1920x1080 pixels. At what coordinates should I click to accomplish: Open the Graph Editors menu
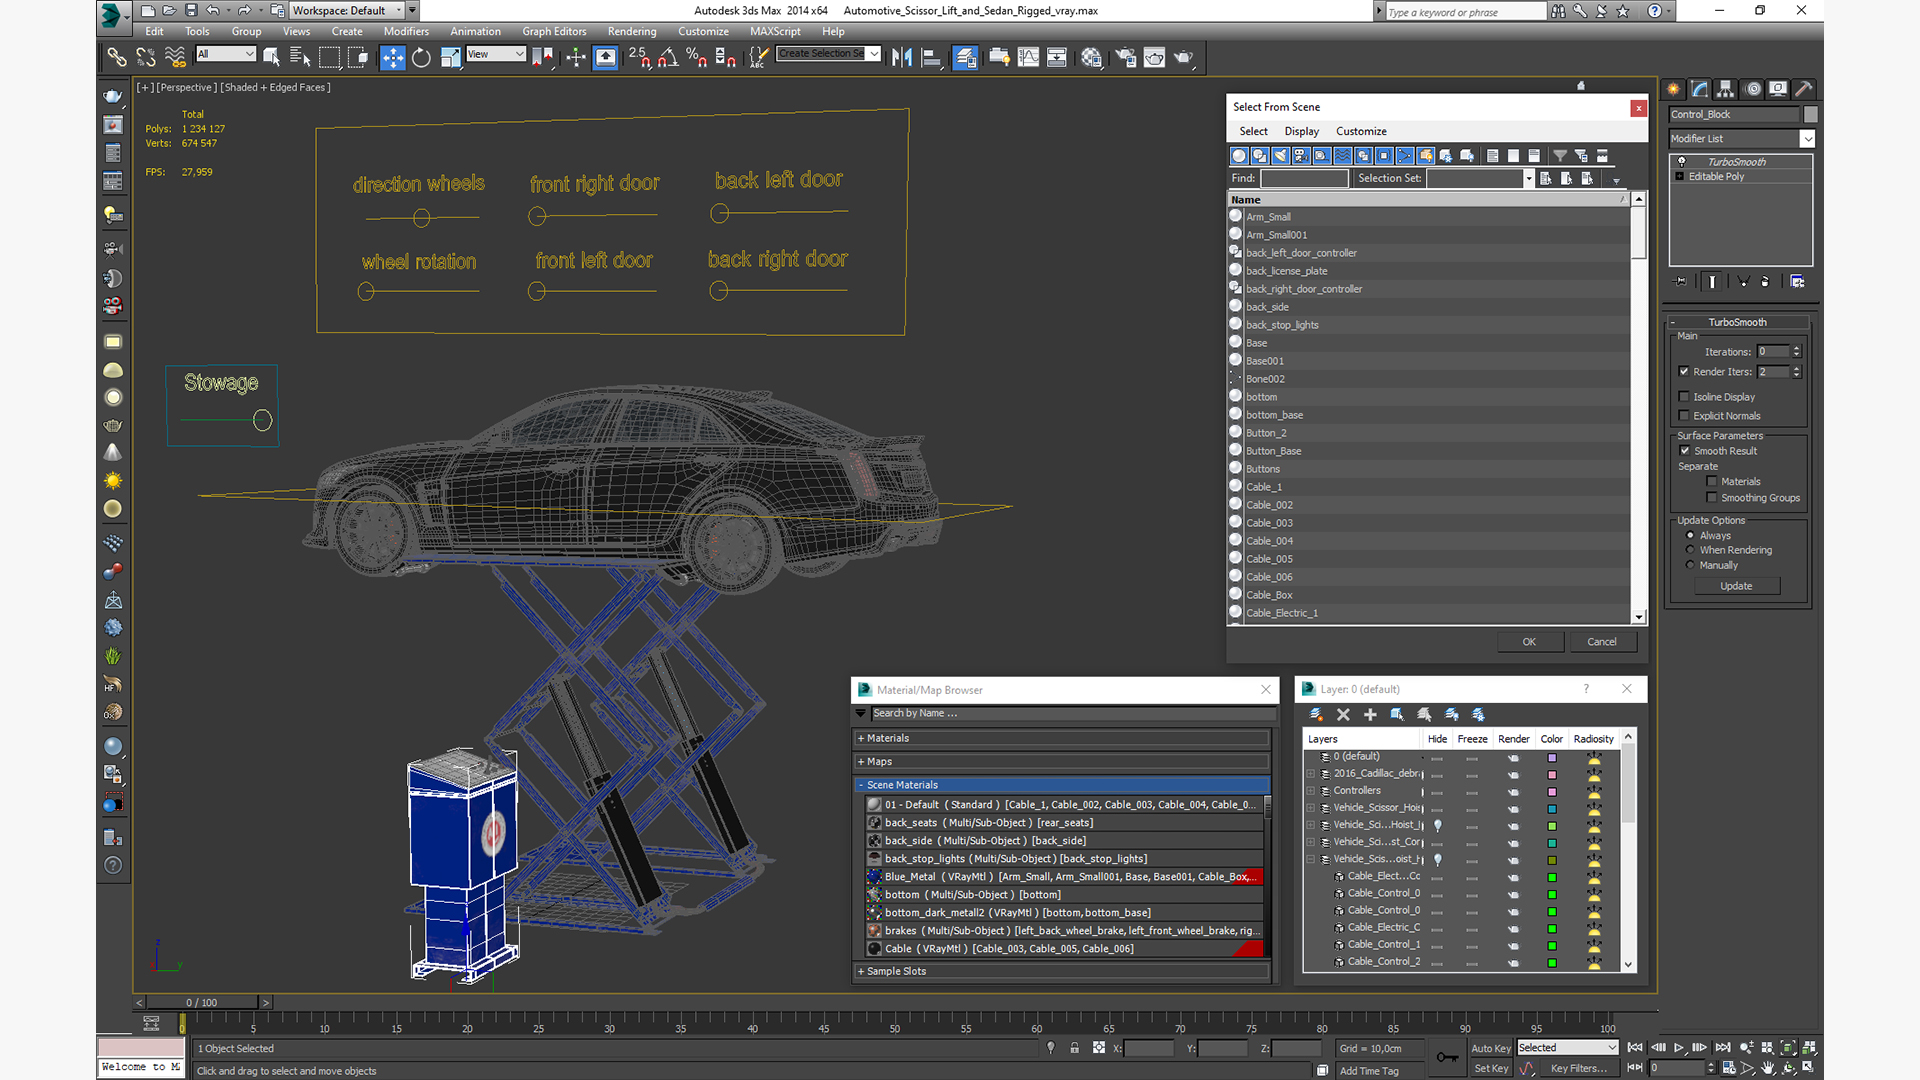point(554,31)
